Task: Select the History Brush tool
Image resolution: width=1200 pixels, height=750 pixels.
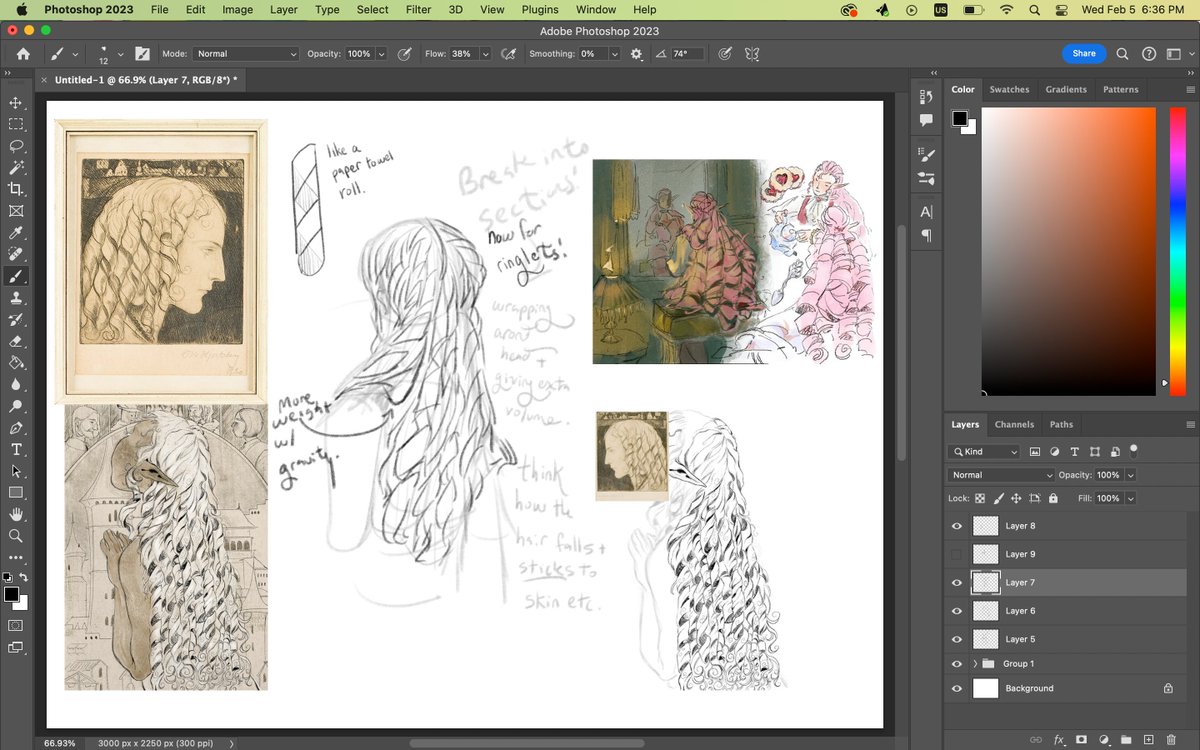Action: (16, 320)
